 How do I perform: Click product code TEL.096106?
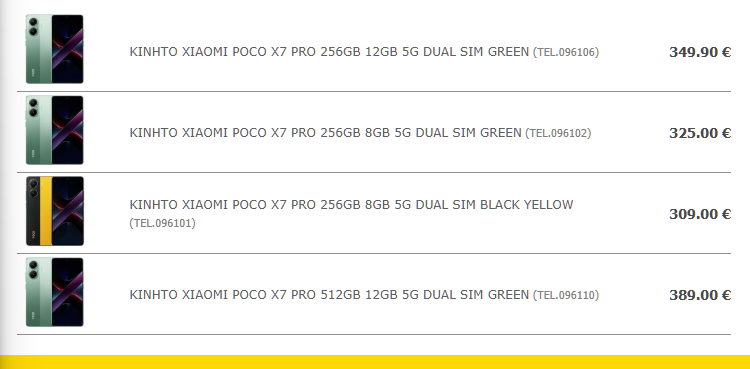(x=566, y=52)
